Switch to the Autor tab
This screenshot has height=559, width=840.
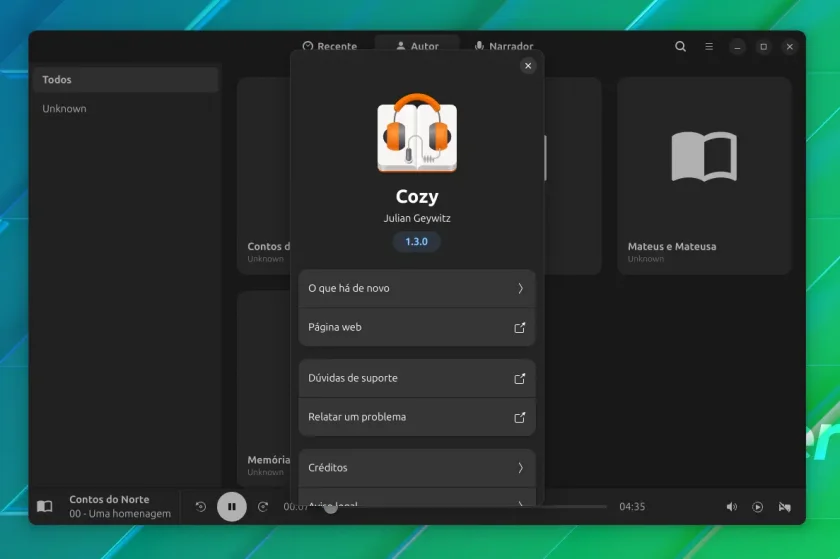pos(417,46)
